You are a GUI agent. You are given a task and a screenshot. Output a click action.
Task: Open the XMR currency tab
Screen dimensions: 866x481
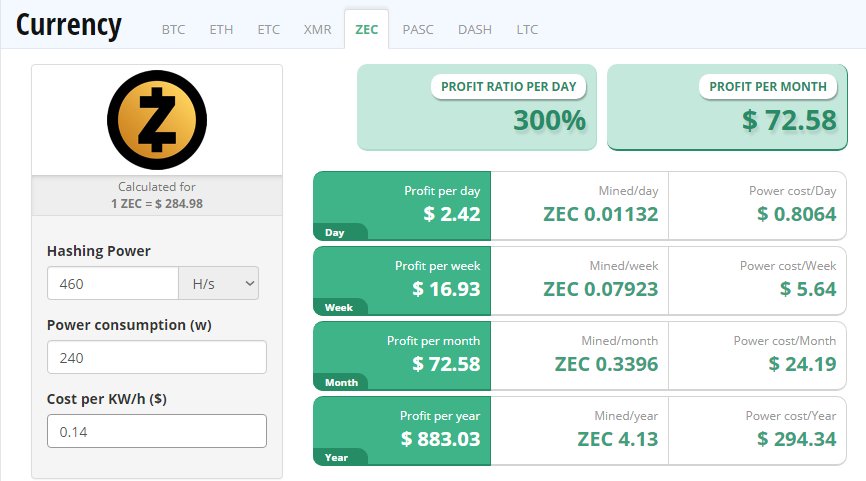click(318, 29)
